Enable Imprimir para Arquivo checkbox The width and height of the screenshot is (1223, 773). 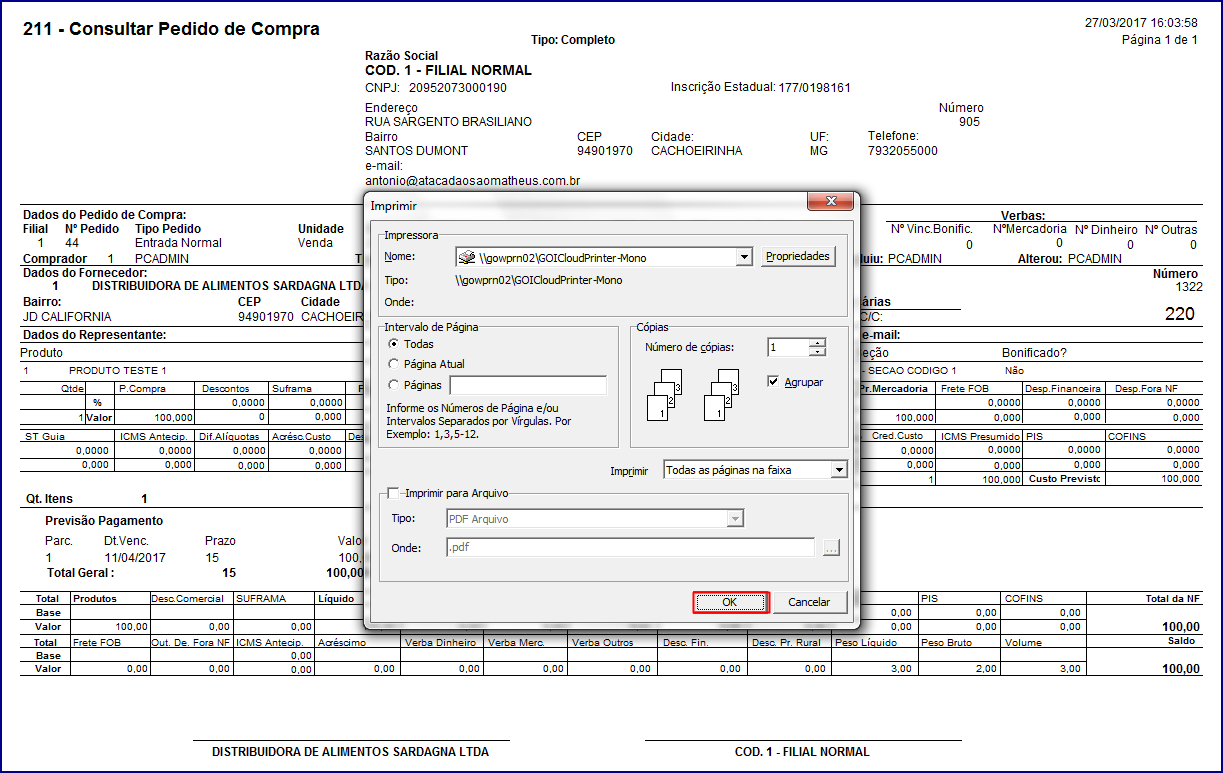click(394, 494)
